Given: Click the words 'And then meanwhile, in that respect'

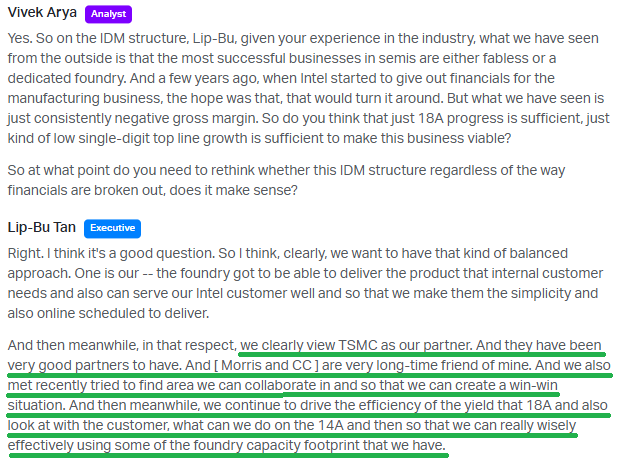Looking at the screenshot, I should pos(122,345).
